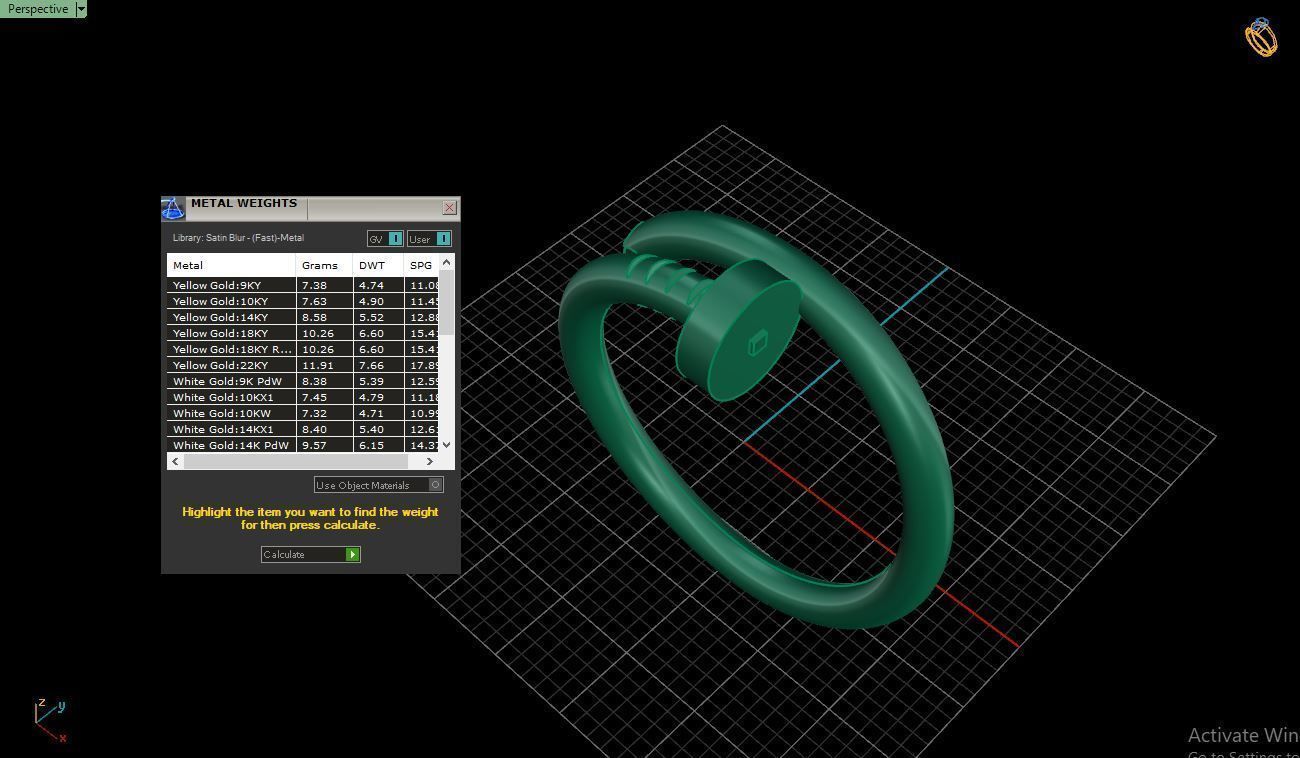Select the White Gold:10KX1 row
Screen dimensions: 1300x758
coord(303,397)
